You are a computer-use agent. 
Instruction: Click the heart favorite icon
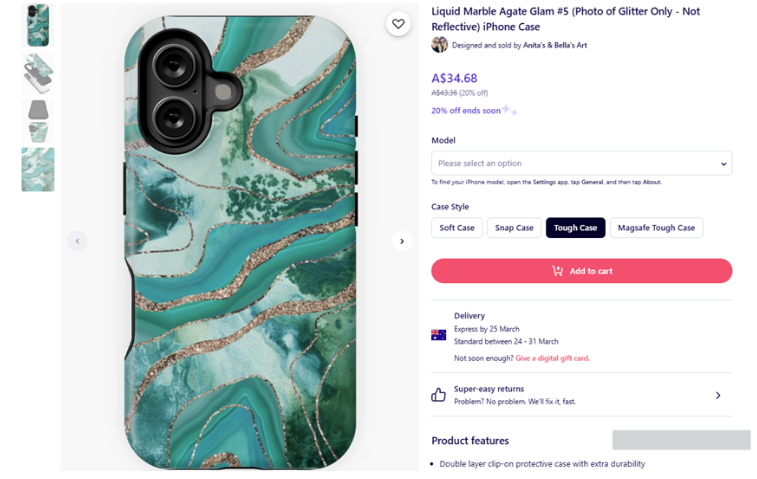tap(398, 24)
